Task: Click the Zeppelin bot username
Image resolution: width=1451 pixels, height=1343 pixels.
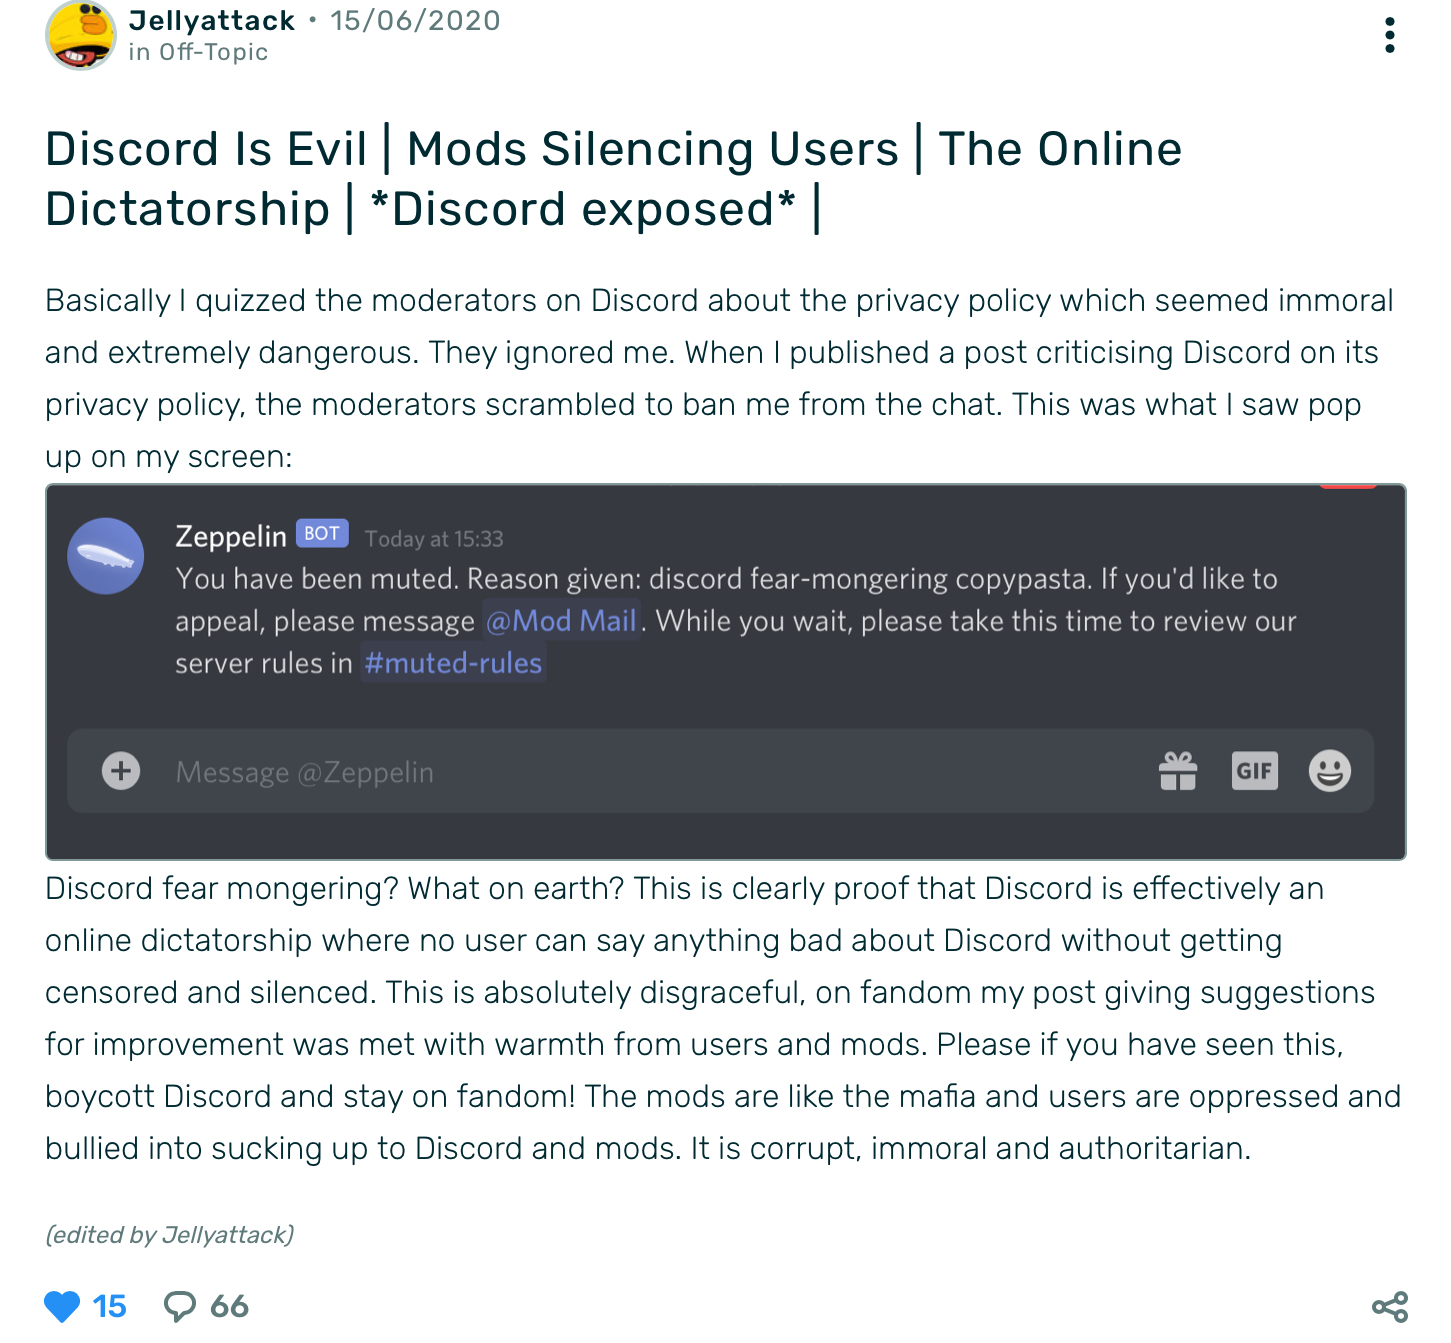Action: pyautogui.click(x=231, y=536)
